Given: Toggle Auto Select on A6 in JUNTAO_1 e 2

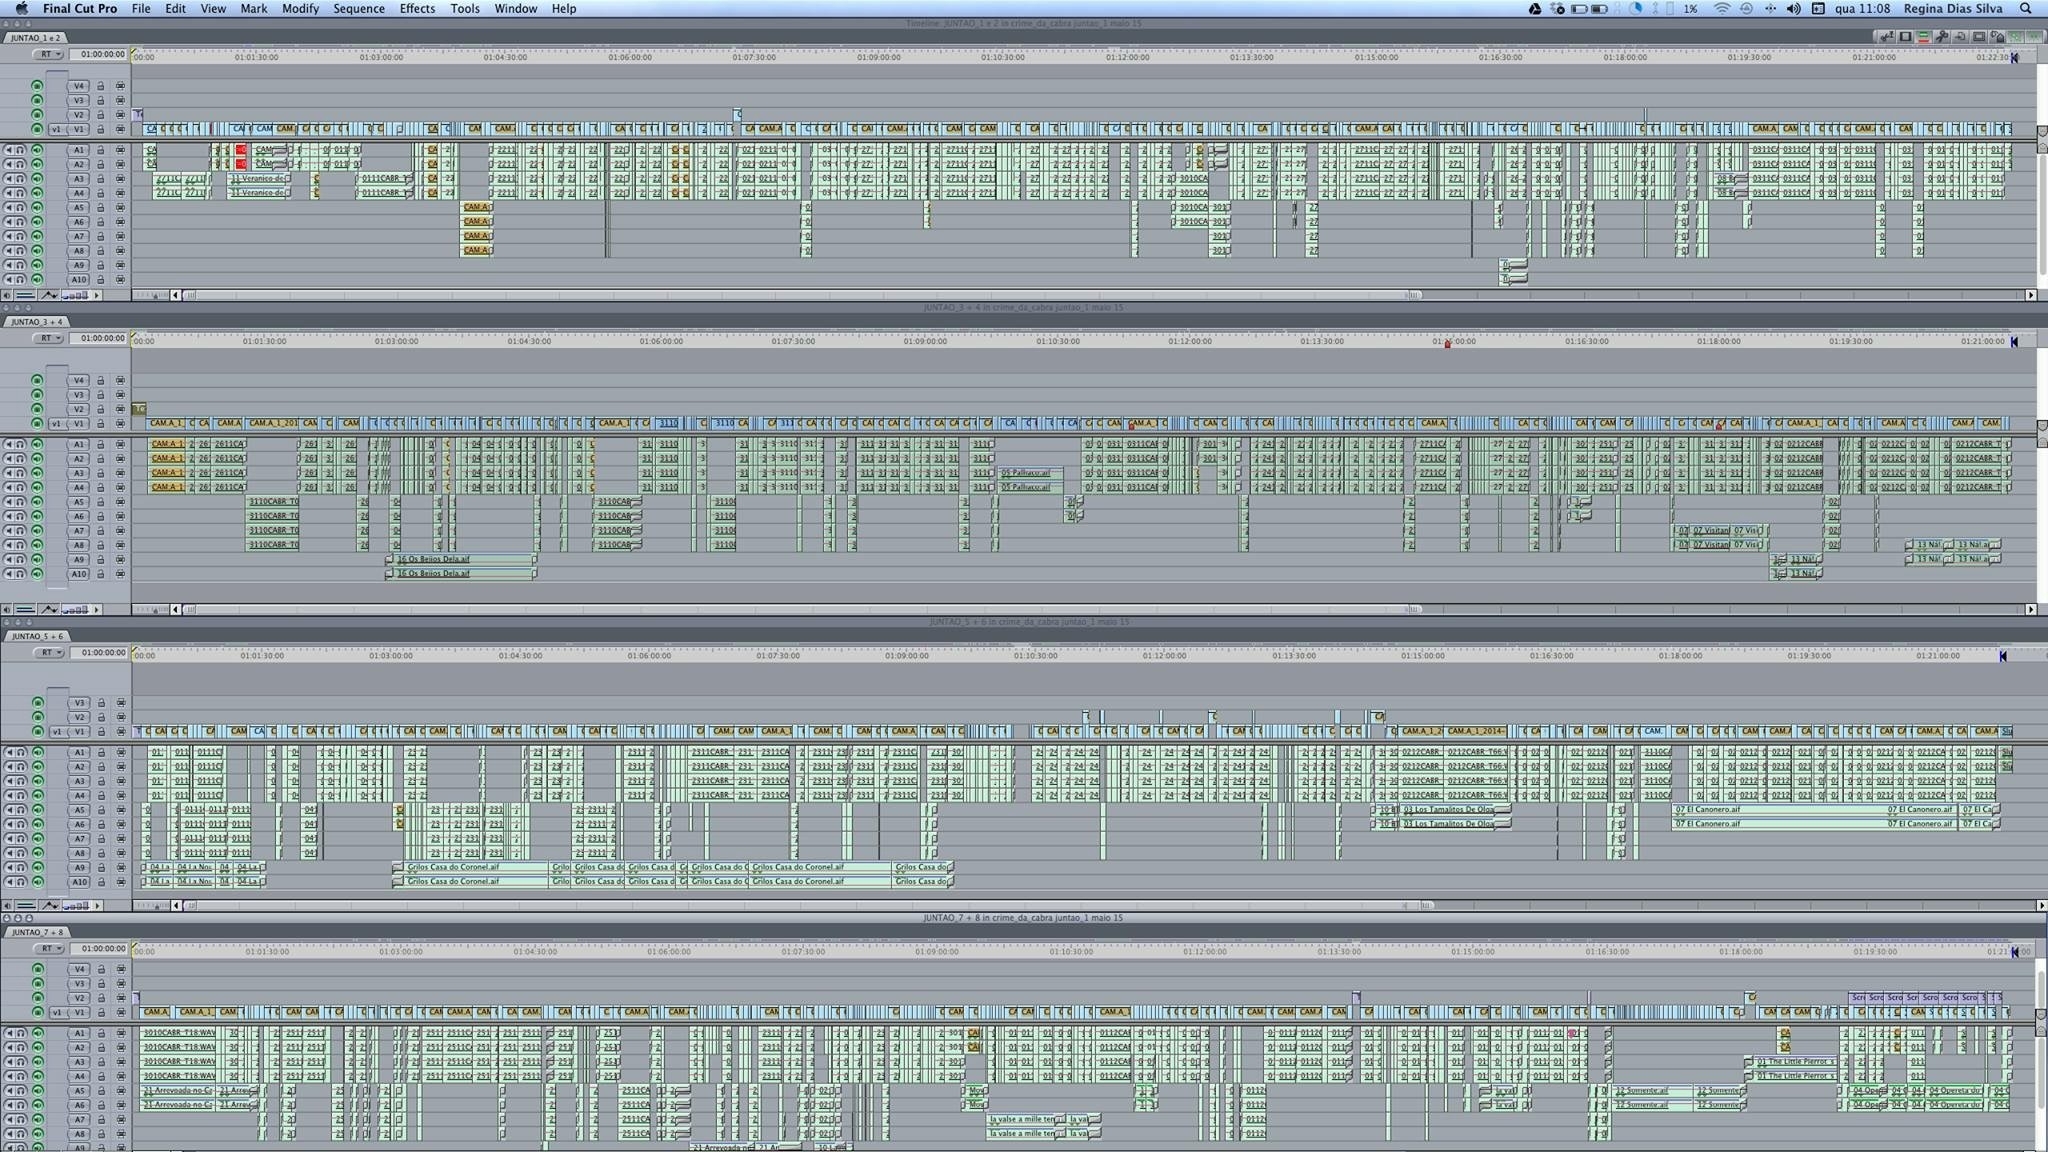Looking at the screenshot, I should 121,222.
